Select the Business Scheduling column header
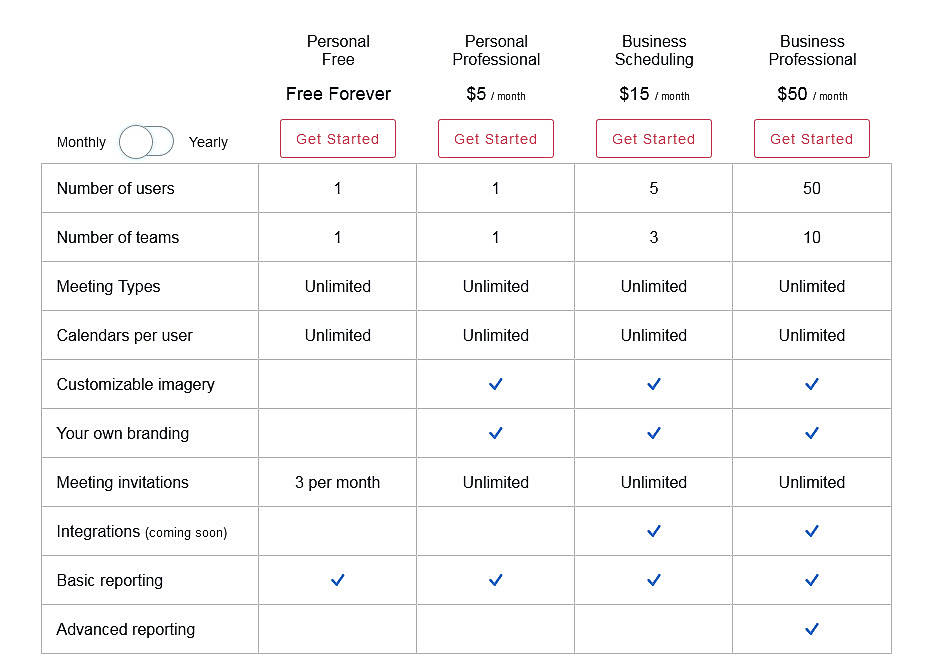The height and width of the screenshot is (659, 945). [x=653, y=51]
